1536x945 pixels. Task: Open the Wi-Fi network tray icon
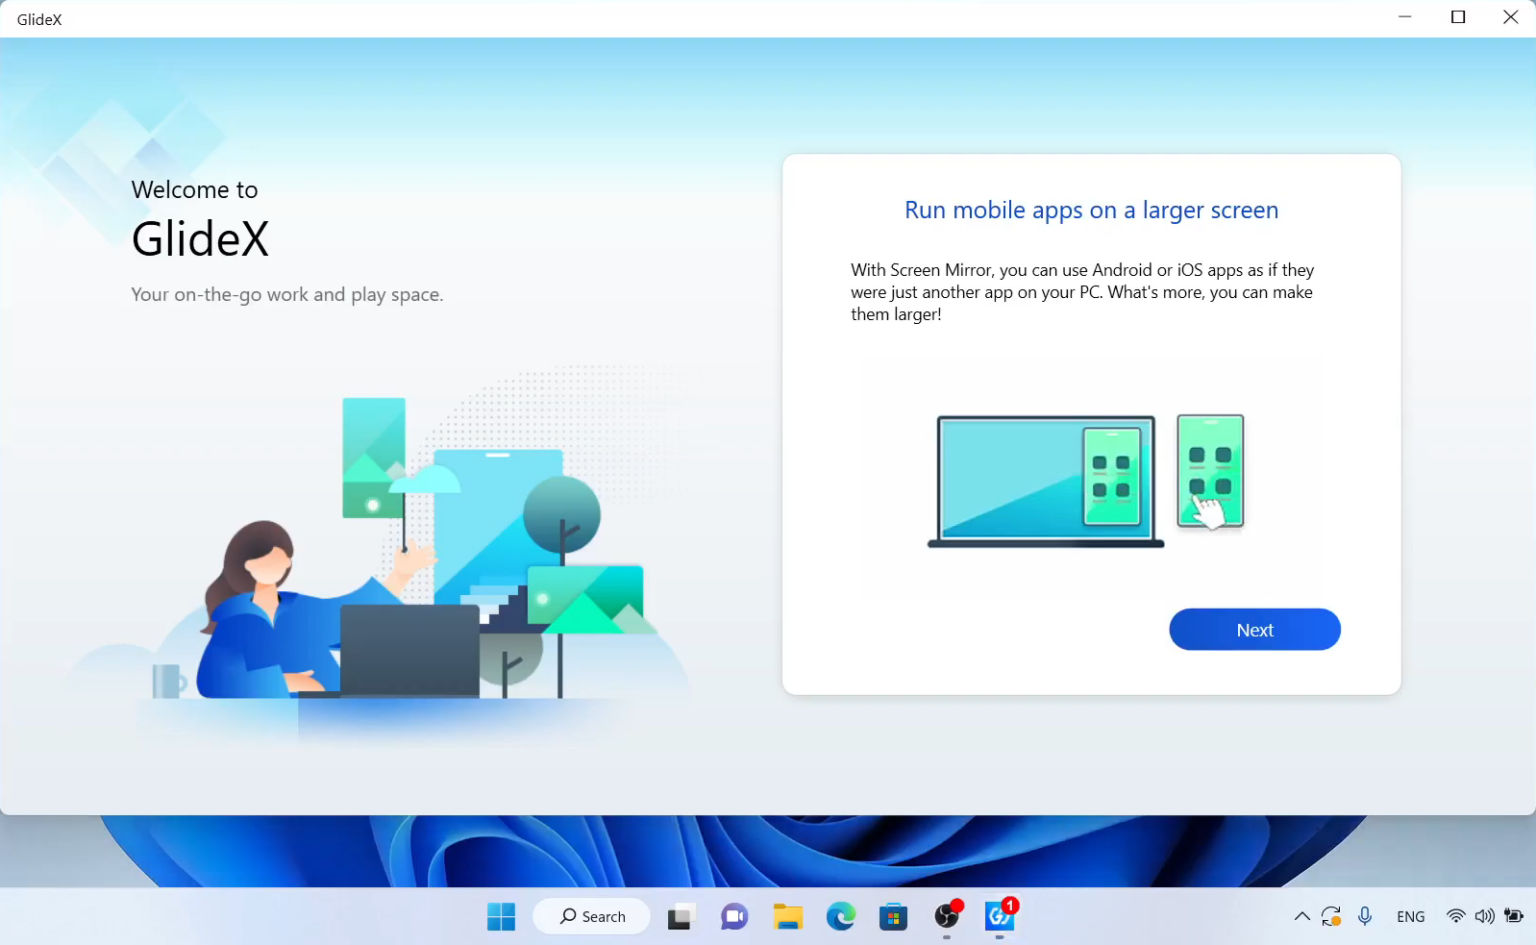click(1456, 916)
